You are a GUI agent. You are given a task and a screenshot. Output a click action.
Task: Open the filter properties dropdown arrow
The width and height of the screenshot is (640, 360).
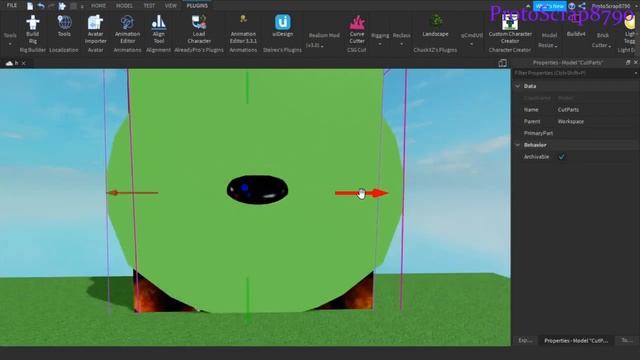(x=636, y=73)
